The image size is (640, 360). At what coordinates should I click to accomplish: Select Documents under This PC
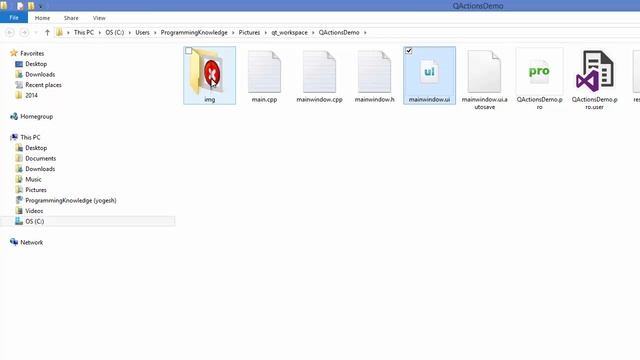click(x=40, y=158)
